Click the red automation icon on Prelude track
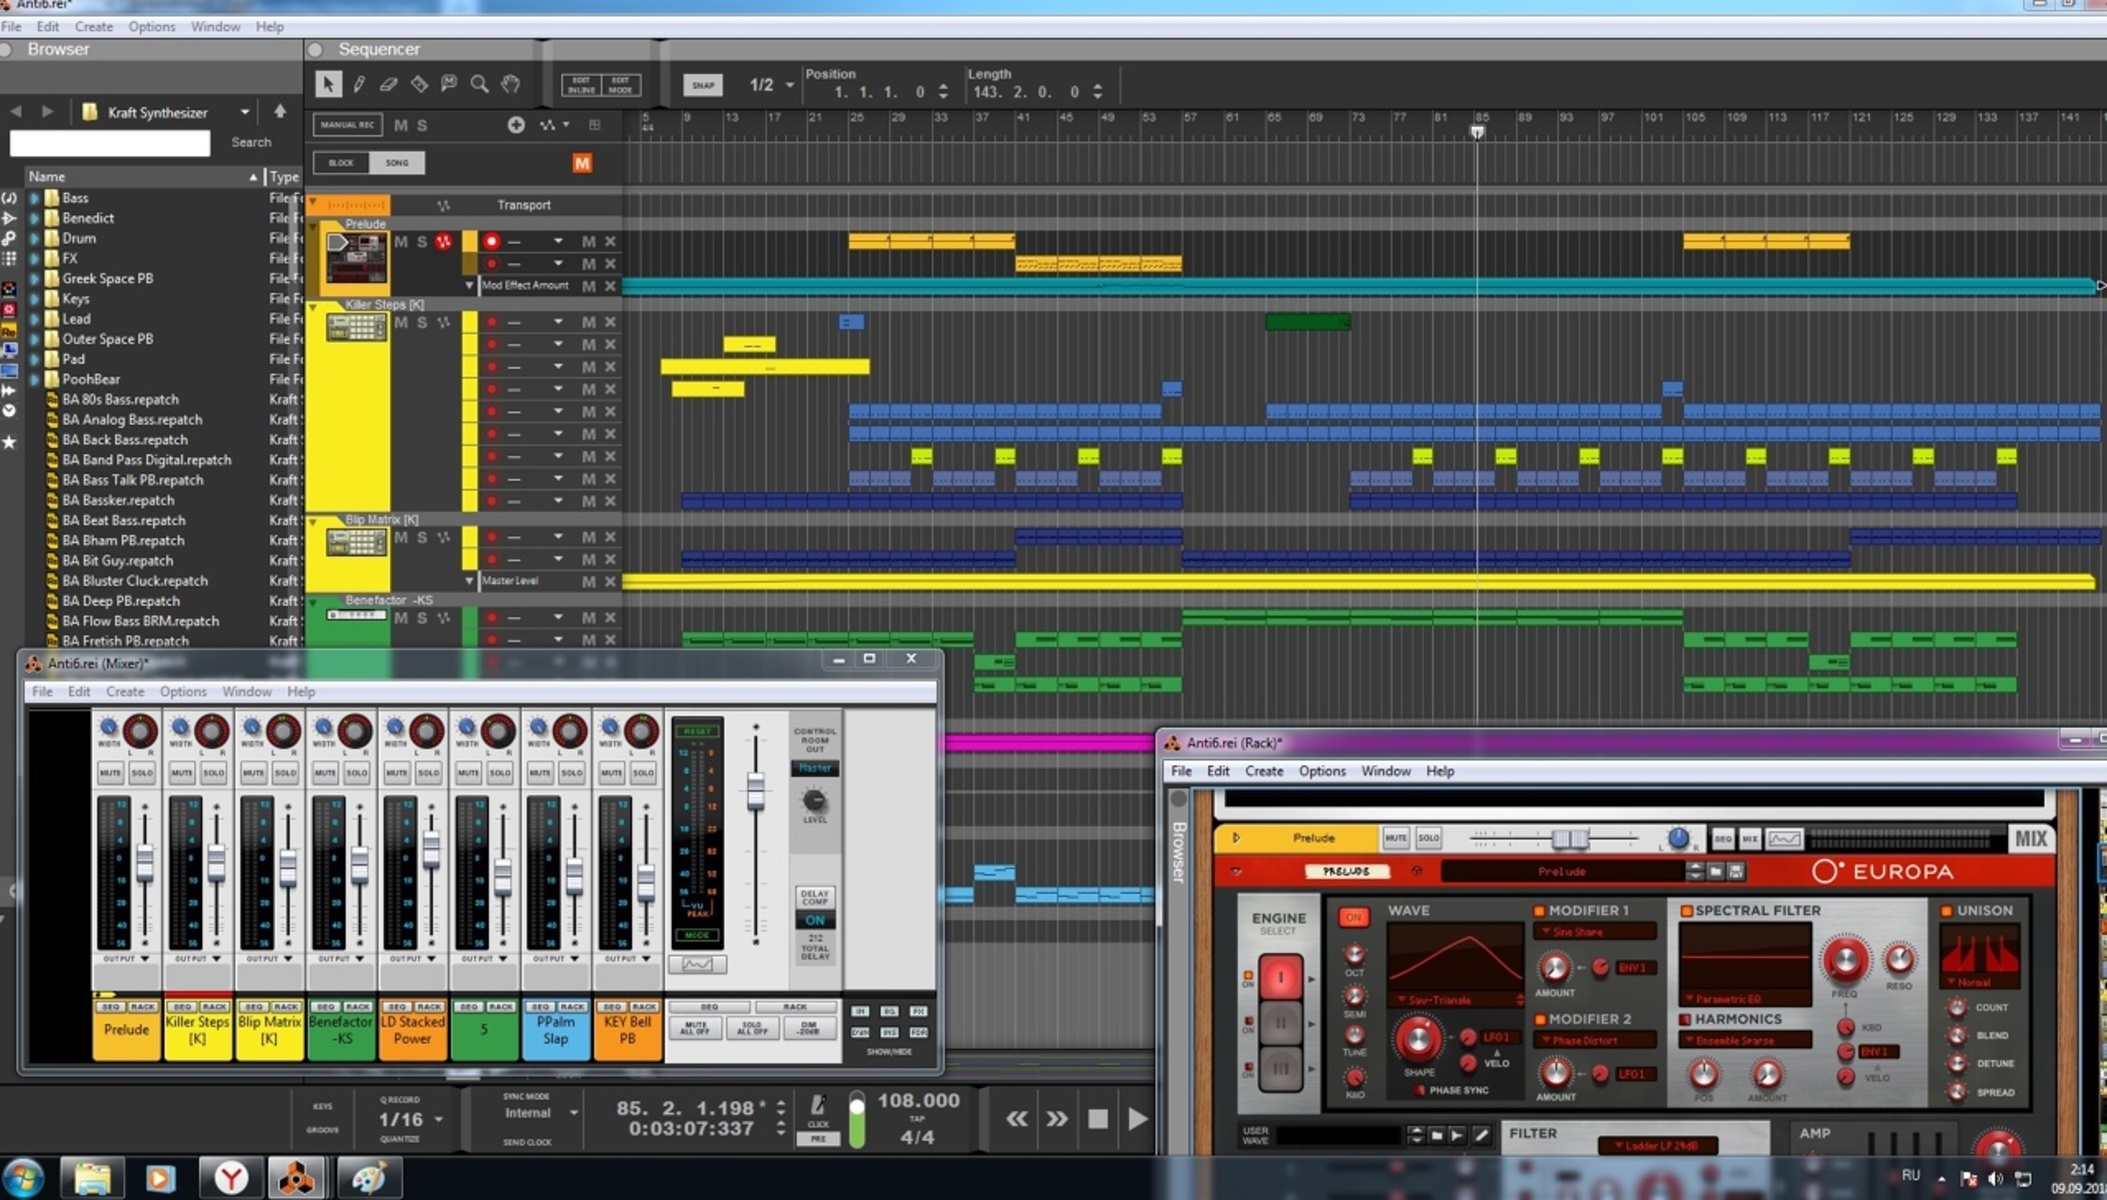The width and height of the screenshot is (2107, 1200). click(444, 242)
